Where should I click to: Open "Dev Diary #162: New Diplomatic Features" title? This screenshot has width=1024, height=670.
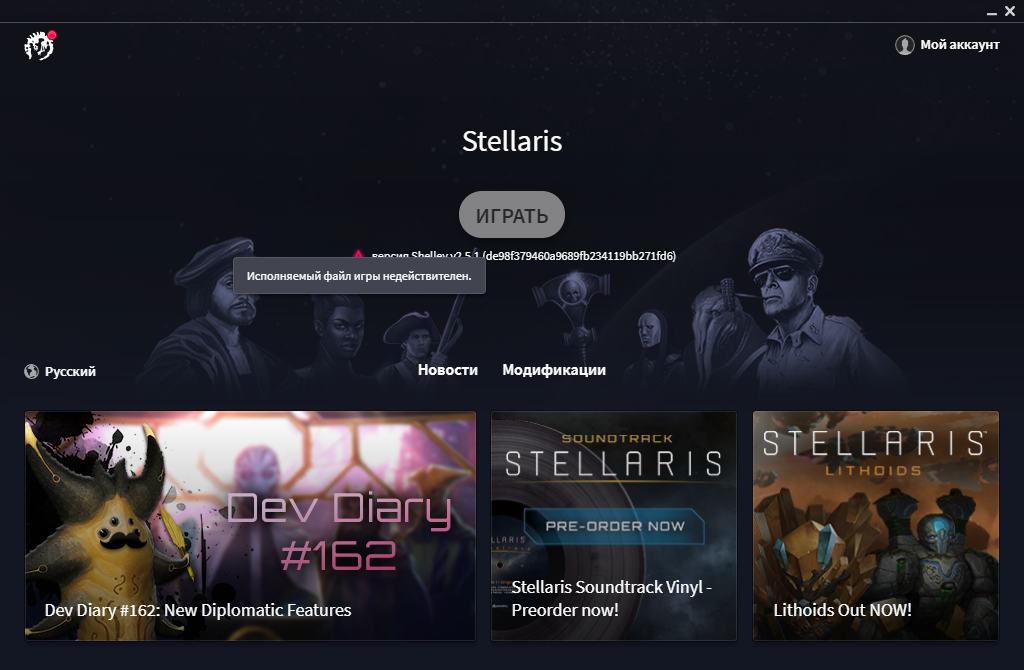(x=198, y=610)
